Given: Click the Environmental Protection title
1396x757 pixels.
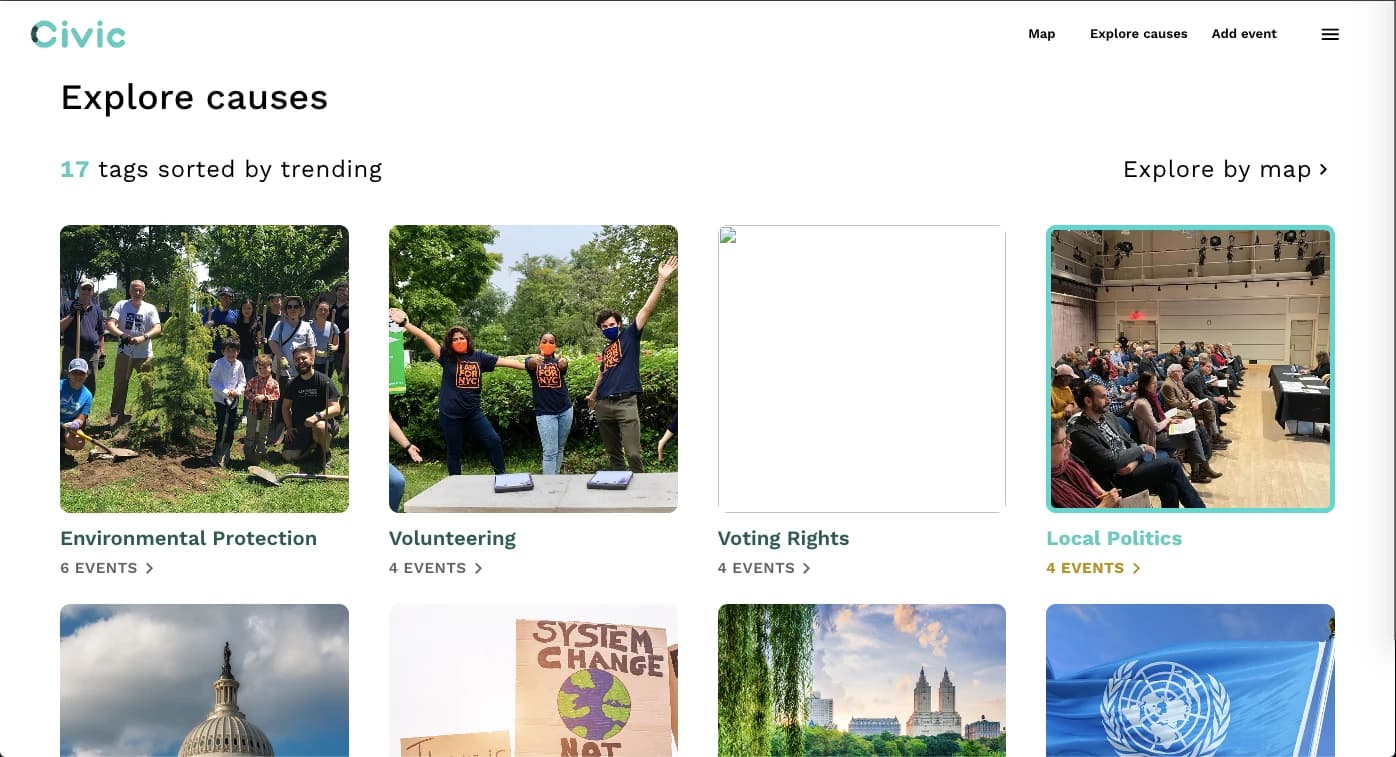Looking at the screenshot, I should pyautogui.click(x=188, y=538).
